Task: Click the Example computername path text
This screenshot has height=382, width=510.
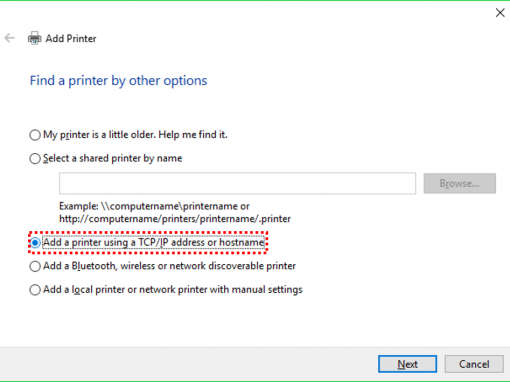Action: [175, 212]
